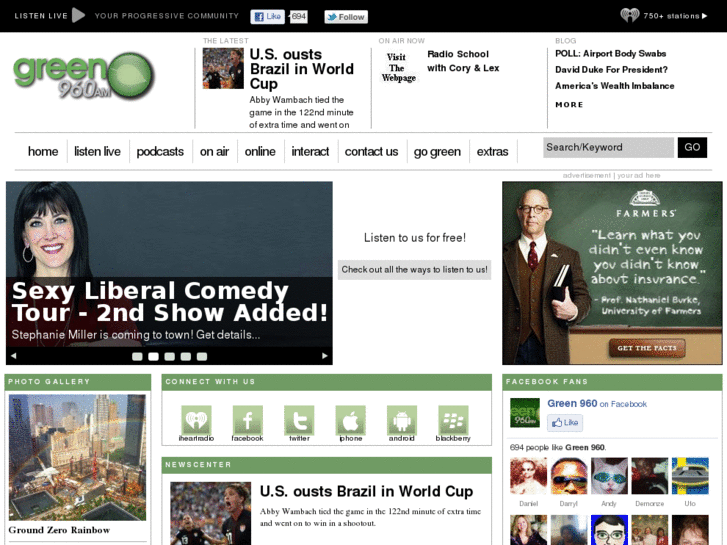Click the Farmers logo in the ad

click(x=645, y=204)
